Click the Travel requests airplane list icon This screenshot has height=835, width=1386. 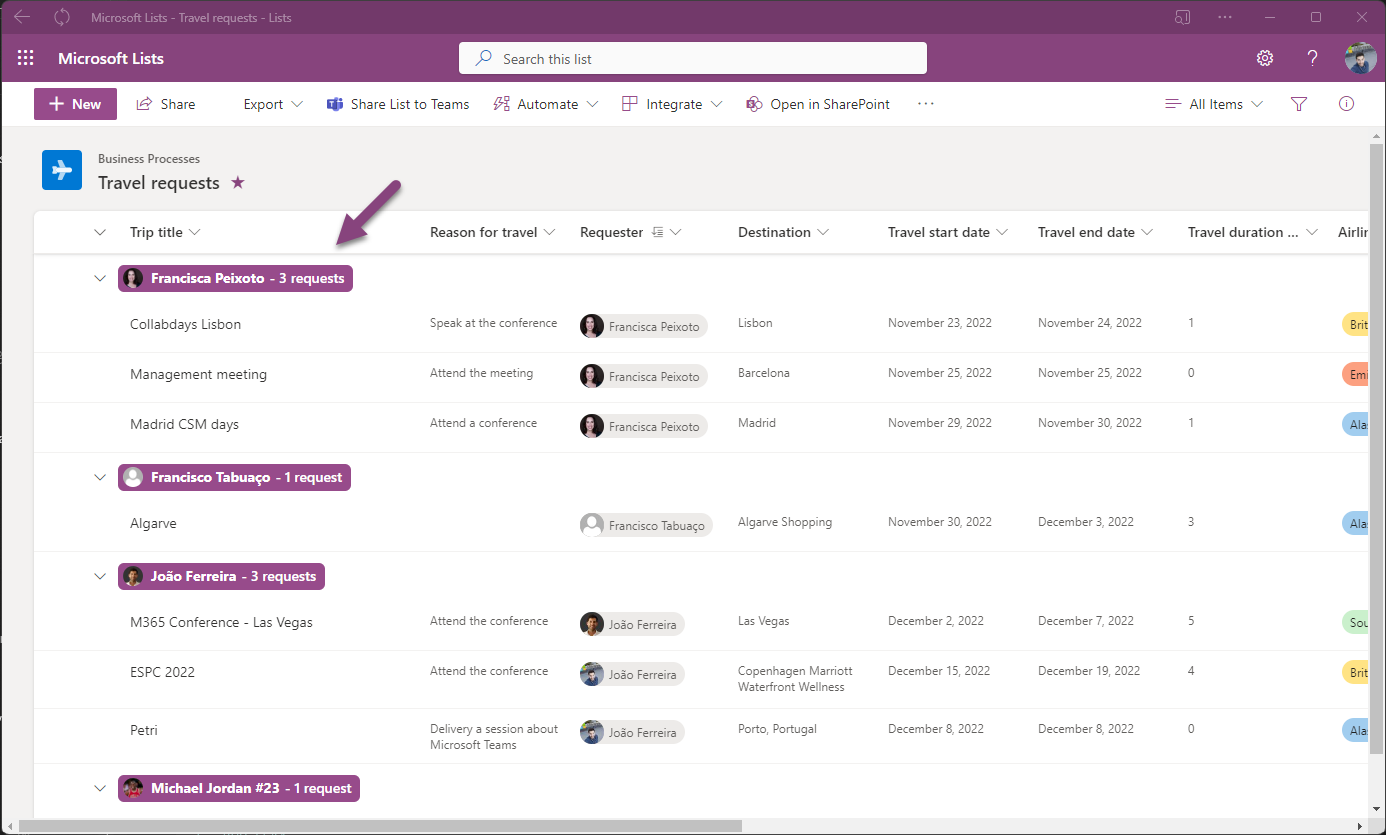[x=62, y=170]
